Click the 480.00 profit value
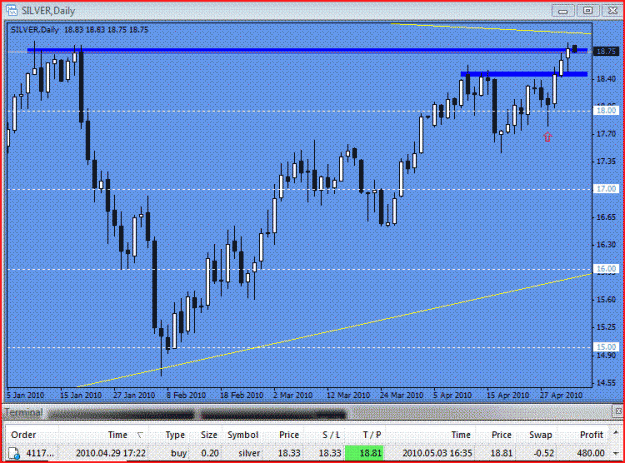625x463 pixels. pos(591,453)
